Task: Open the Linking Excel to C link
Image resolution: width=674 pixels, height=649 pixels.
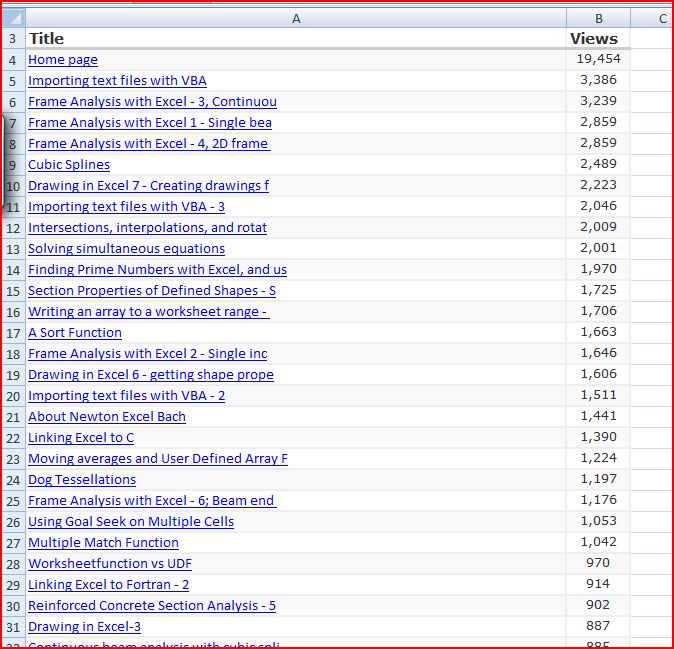Action: pos(81,438)
